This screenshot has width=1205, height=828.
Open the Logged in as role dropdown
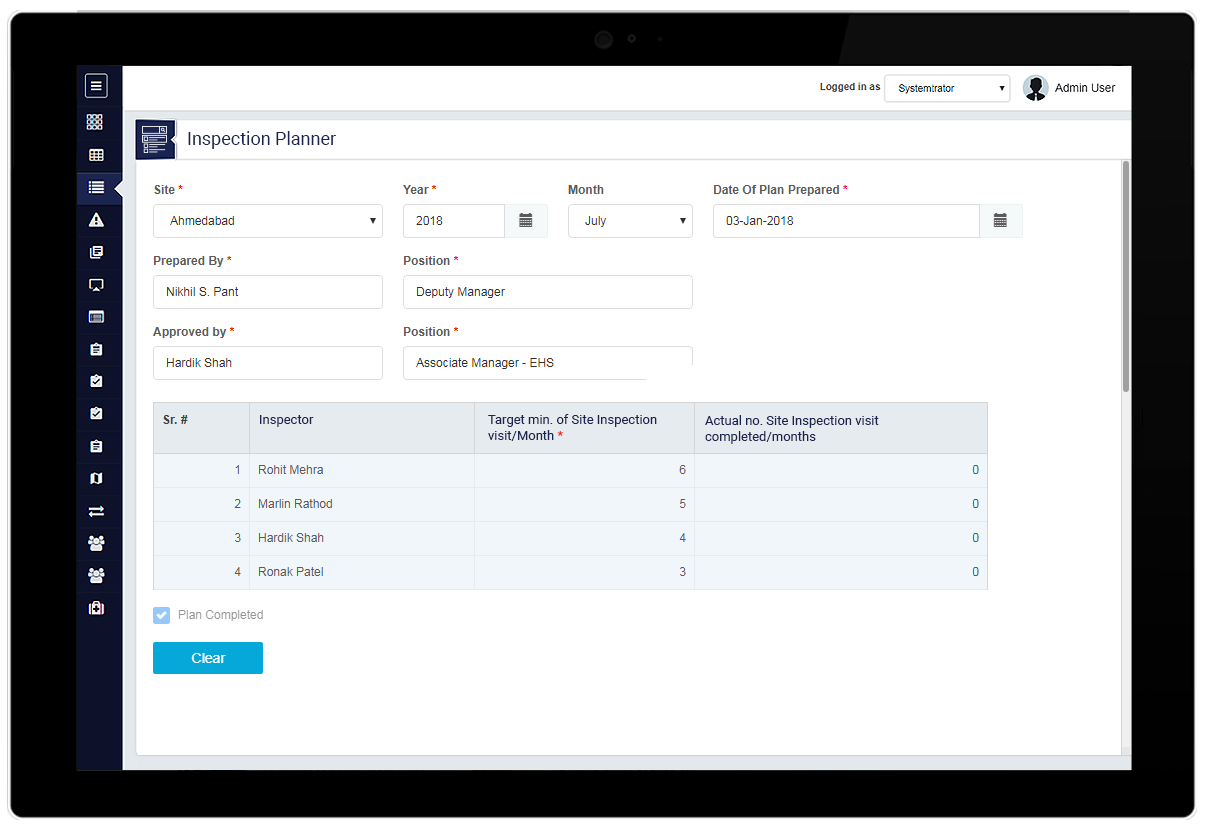[x=947, y=88]
